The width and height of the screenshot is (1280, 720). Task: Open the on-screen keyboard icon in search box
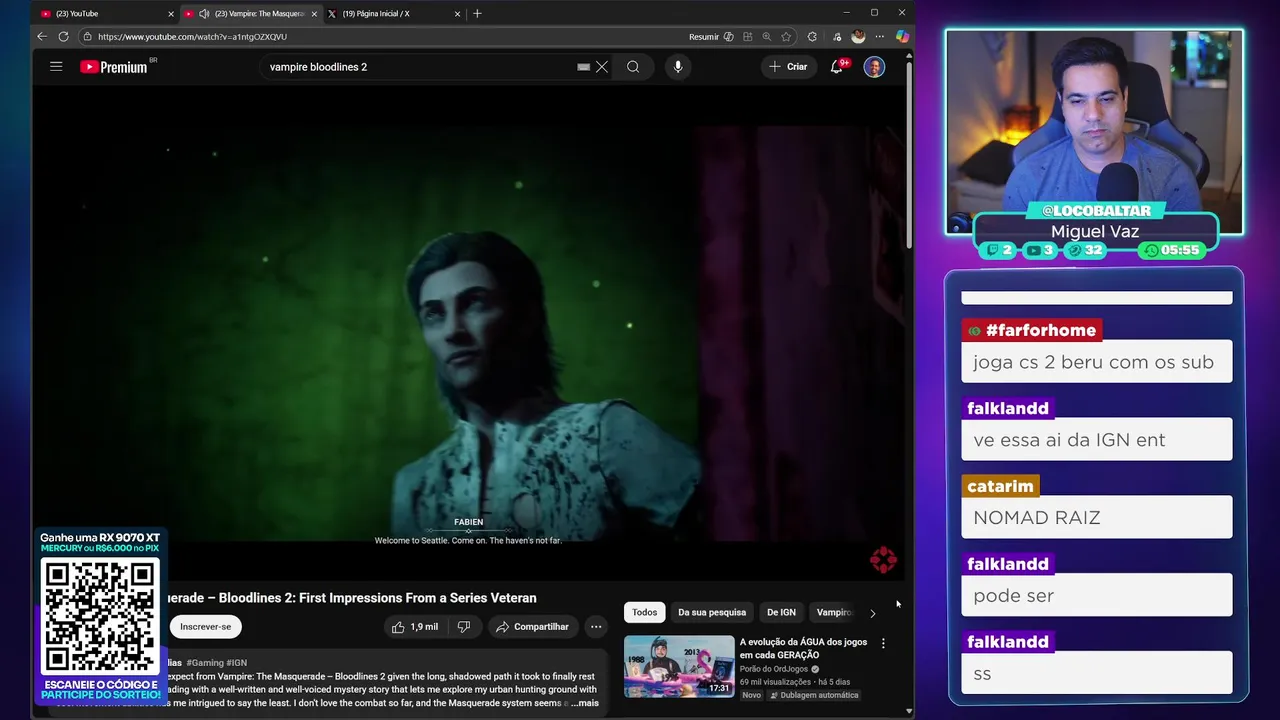coord(584,67)
